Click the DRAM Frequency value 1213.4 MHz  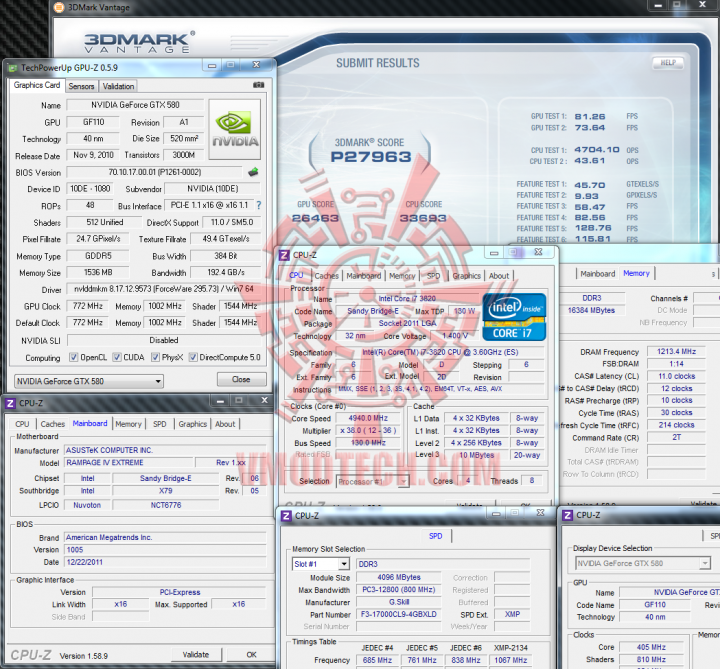(676, 351)
